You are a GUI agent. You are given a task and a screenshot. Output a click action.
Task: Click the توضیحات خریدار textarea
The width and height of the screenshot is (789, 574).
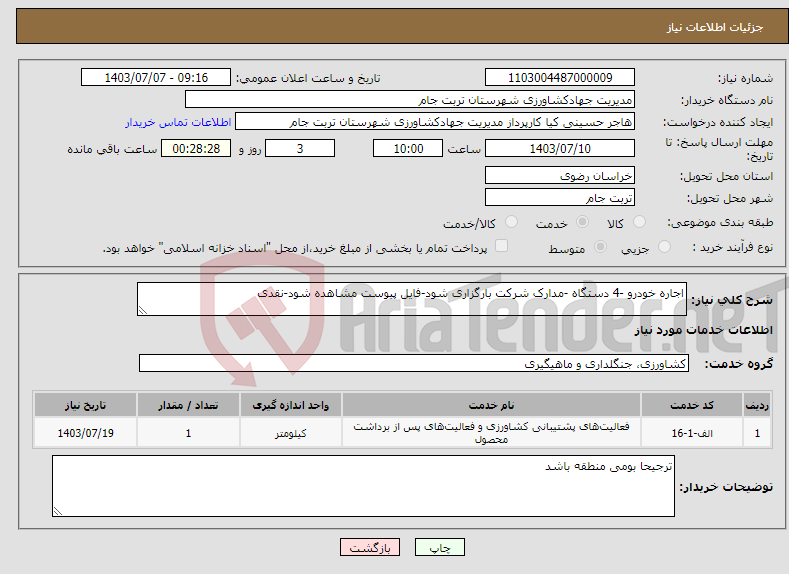click(363, 486)
